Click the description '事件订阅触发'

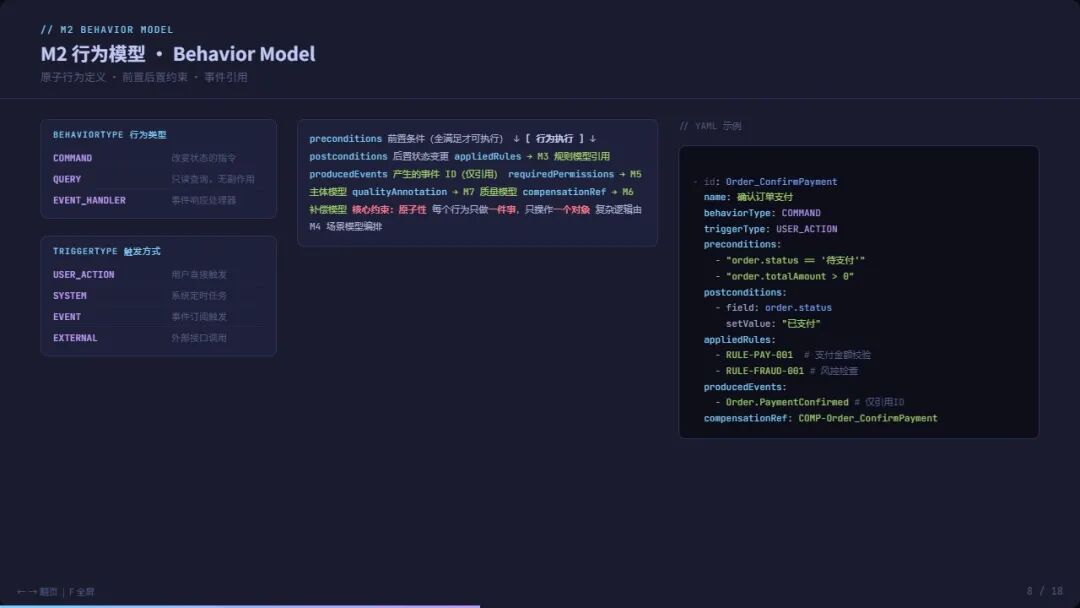point(199,317)
